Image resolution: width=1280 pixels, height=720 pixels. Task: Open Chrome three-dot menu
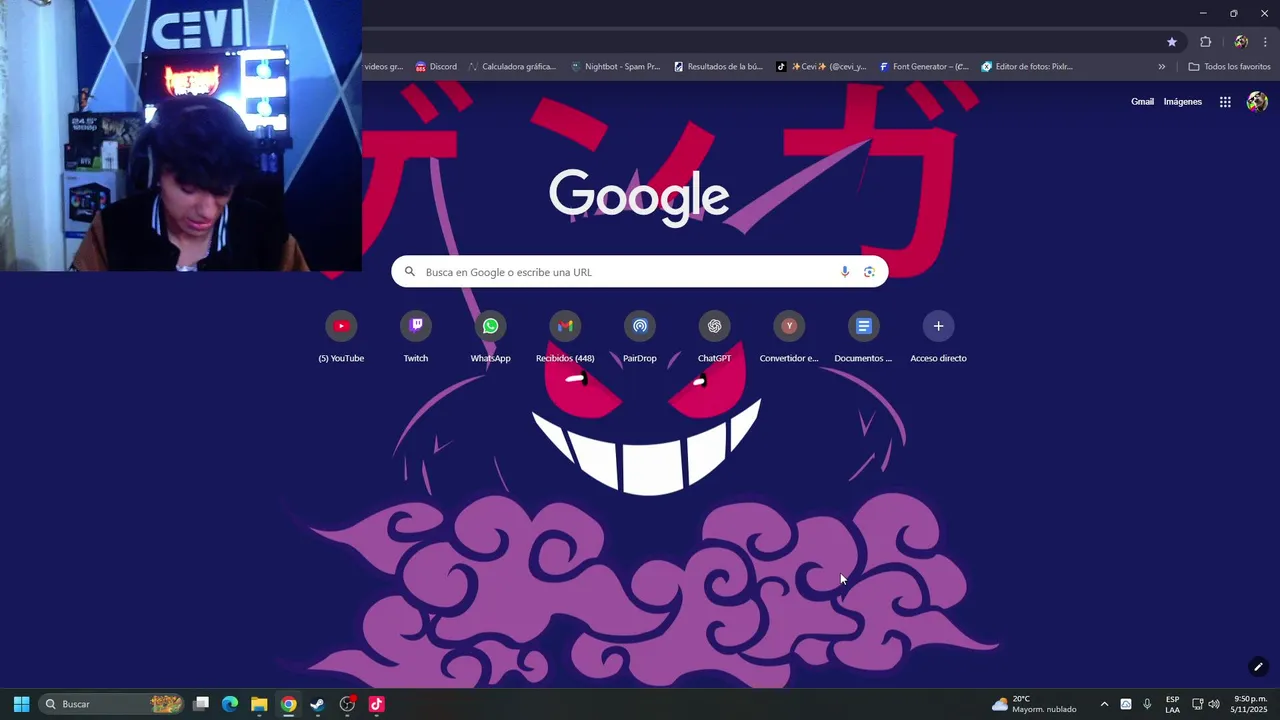pyautogui.click(x=1265, y=42)
